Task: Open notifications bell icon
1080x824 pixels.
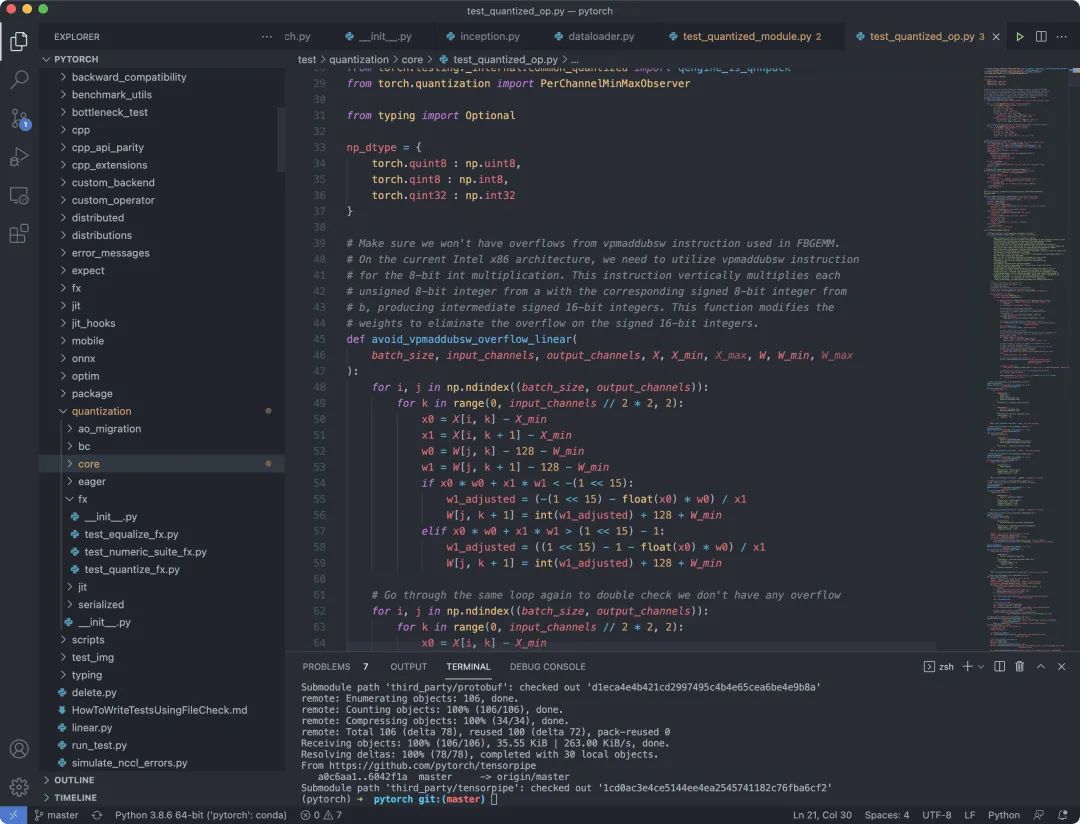Action: click(x=1062, y=815)
